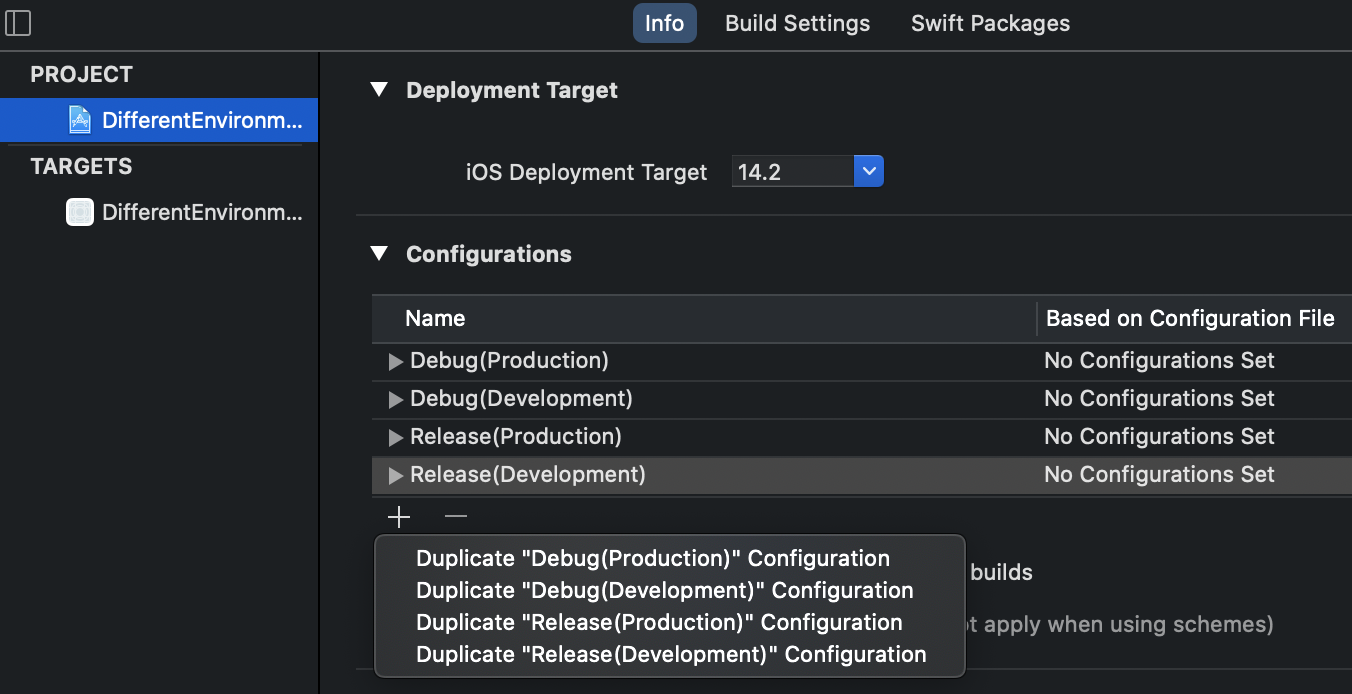Switch to the Build Settings tab

click(x=797, y=23)
